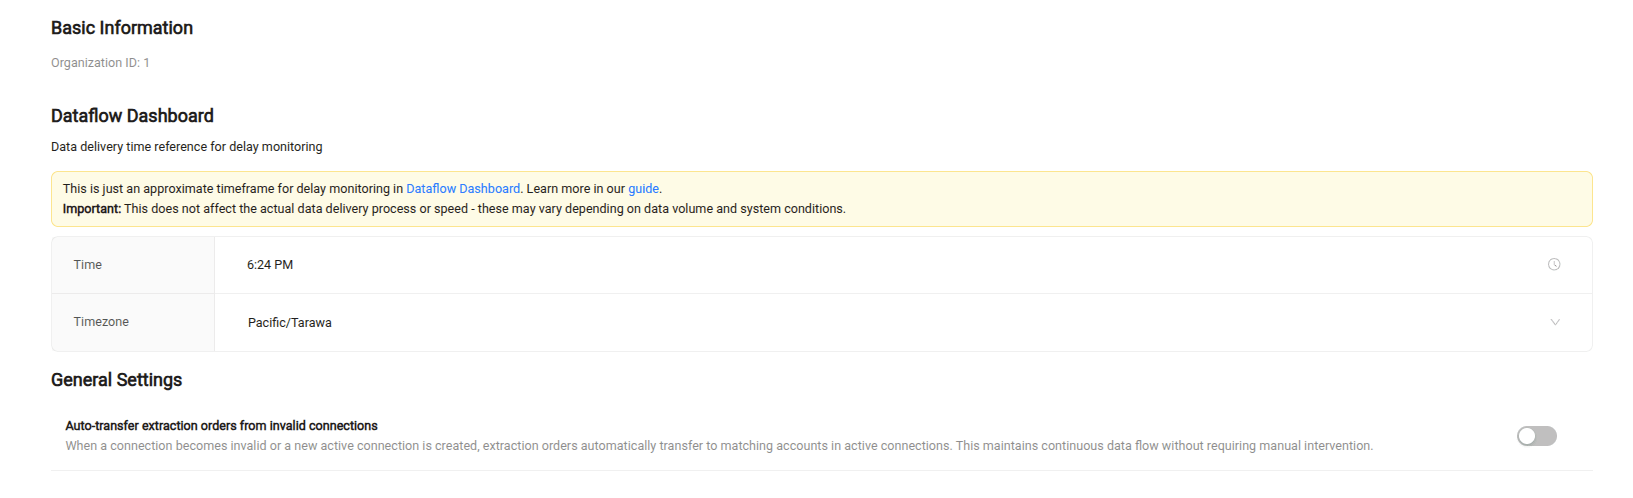Click the clock icon in Time field
Viewport: 1633px width, 498px height.
(1554, 265)
